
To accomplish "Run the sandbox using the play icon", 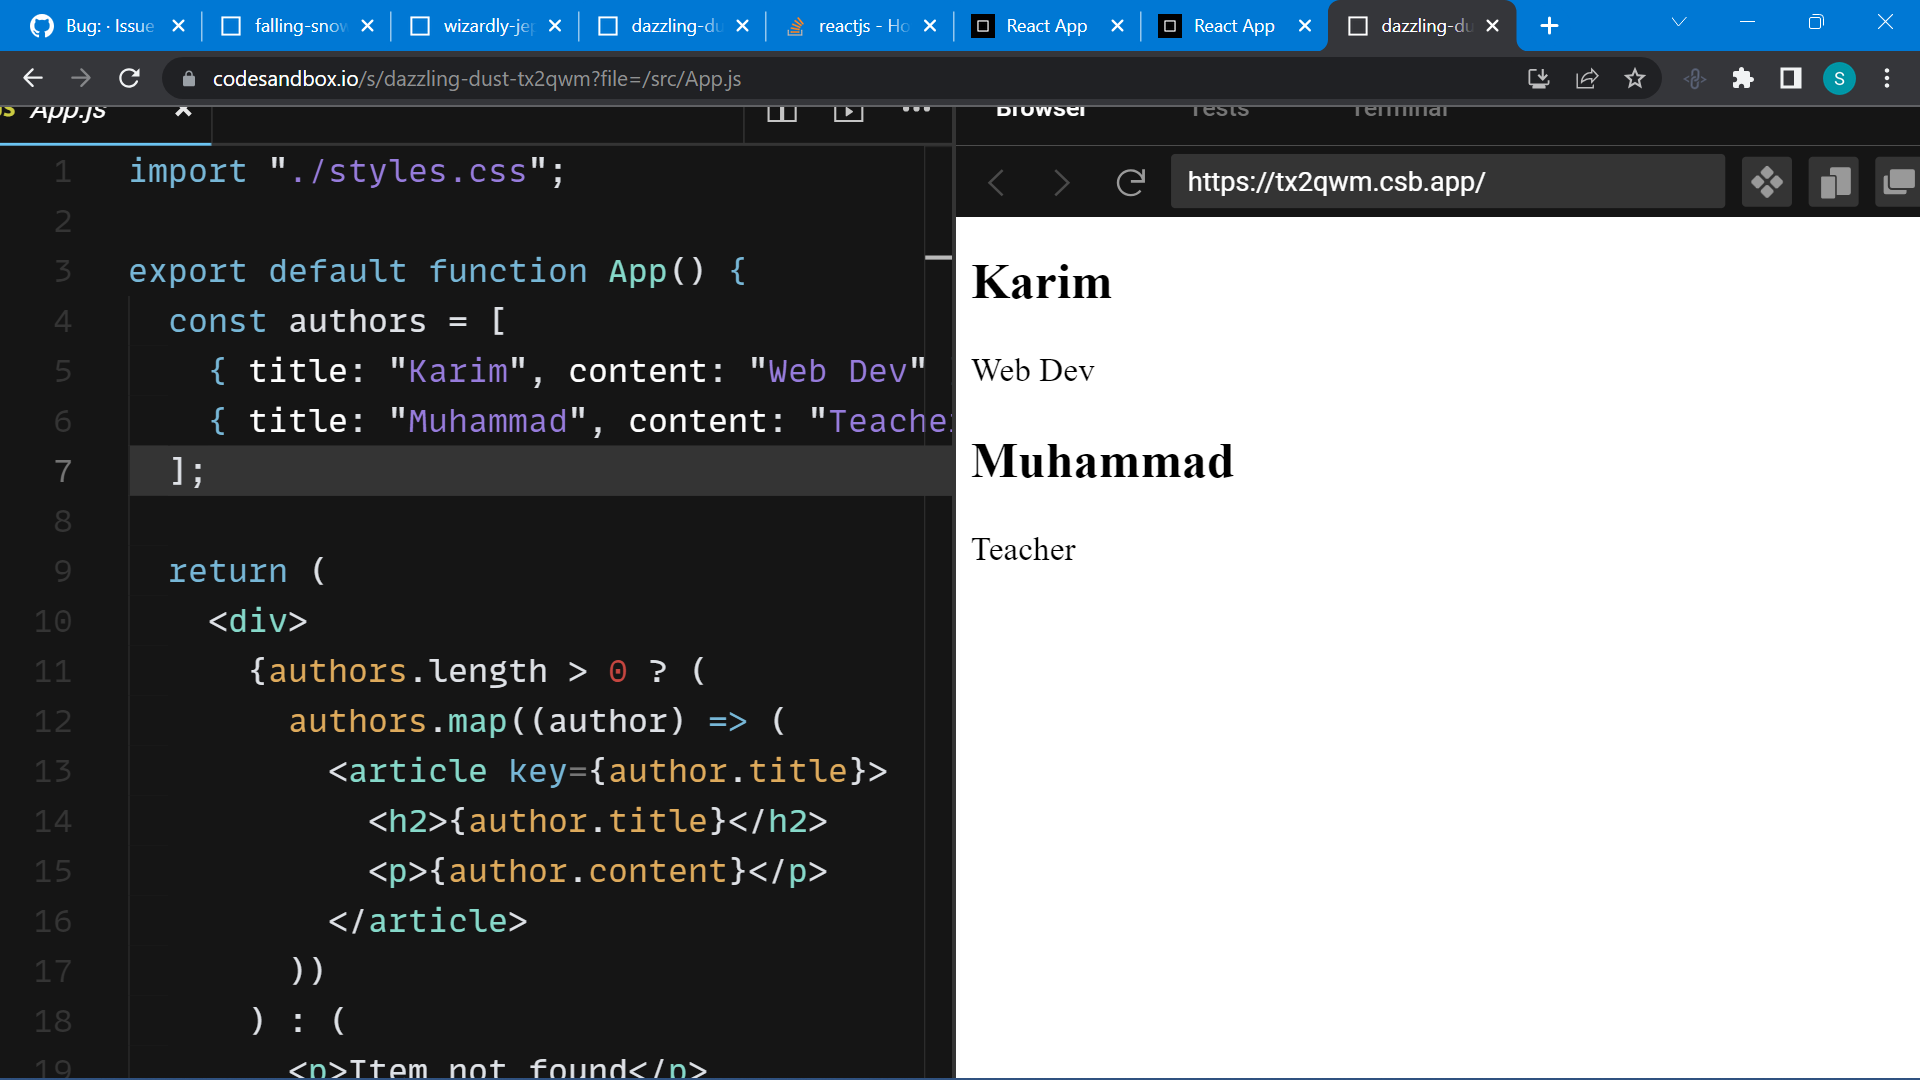I will [848, 110].
